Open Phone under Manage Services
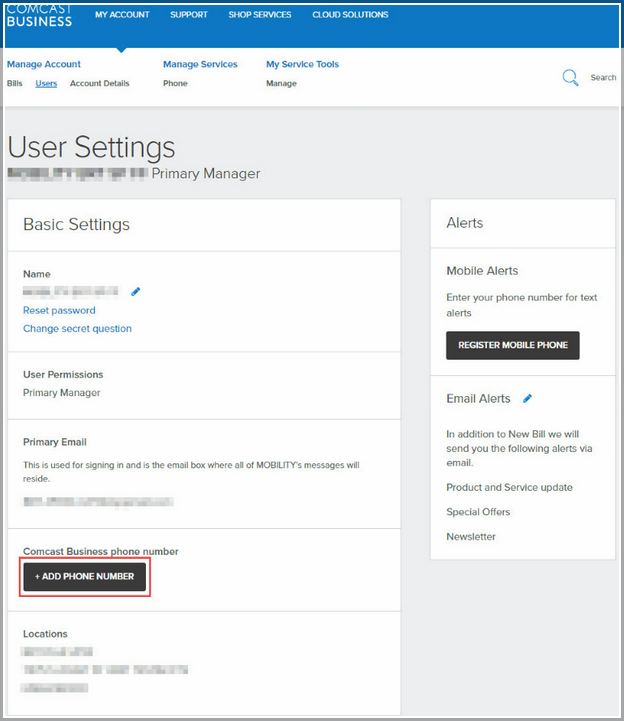This screenshot has height=721, width=624. (x=175, y=83)
